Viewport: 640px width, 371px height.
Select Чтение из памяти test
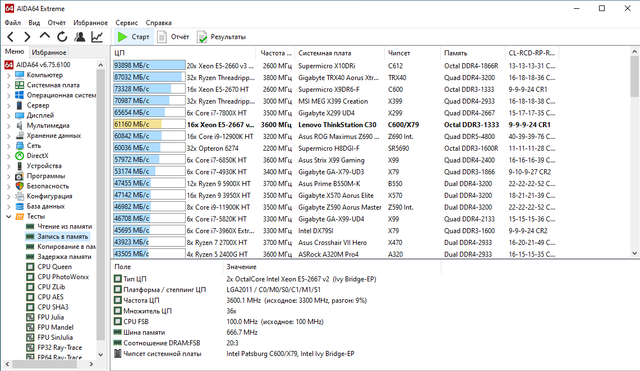tap(64, 227)
